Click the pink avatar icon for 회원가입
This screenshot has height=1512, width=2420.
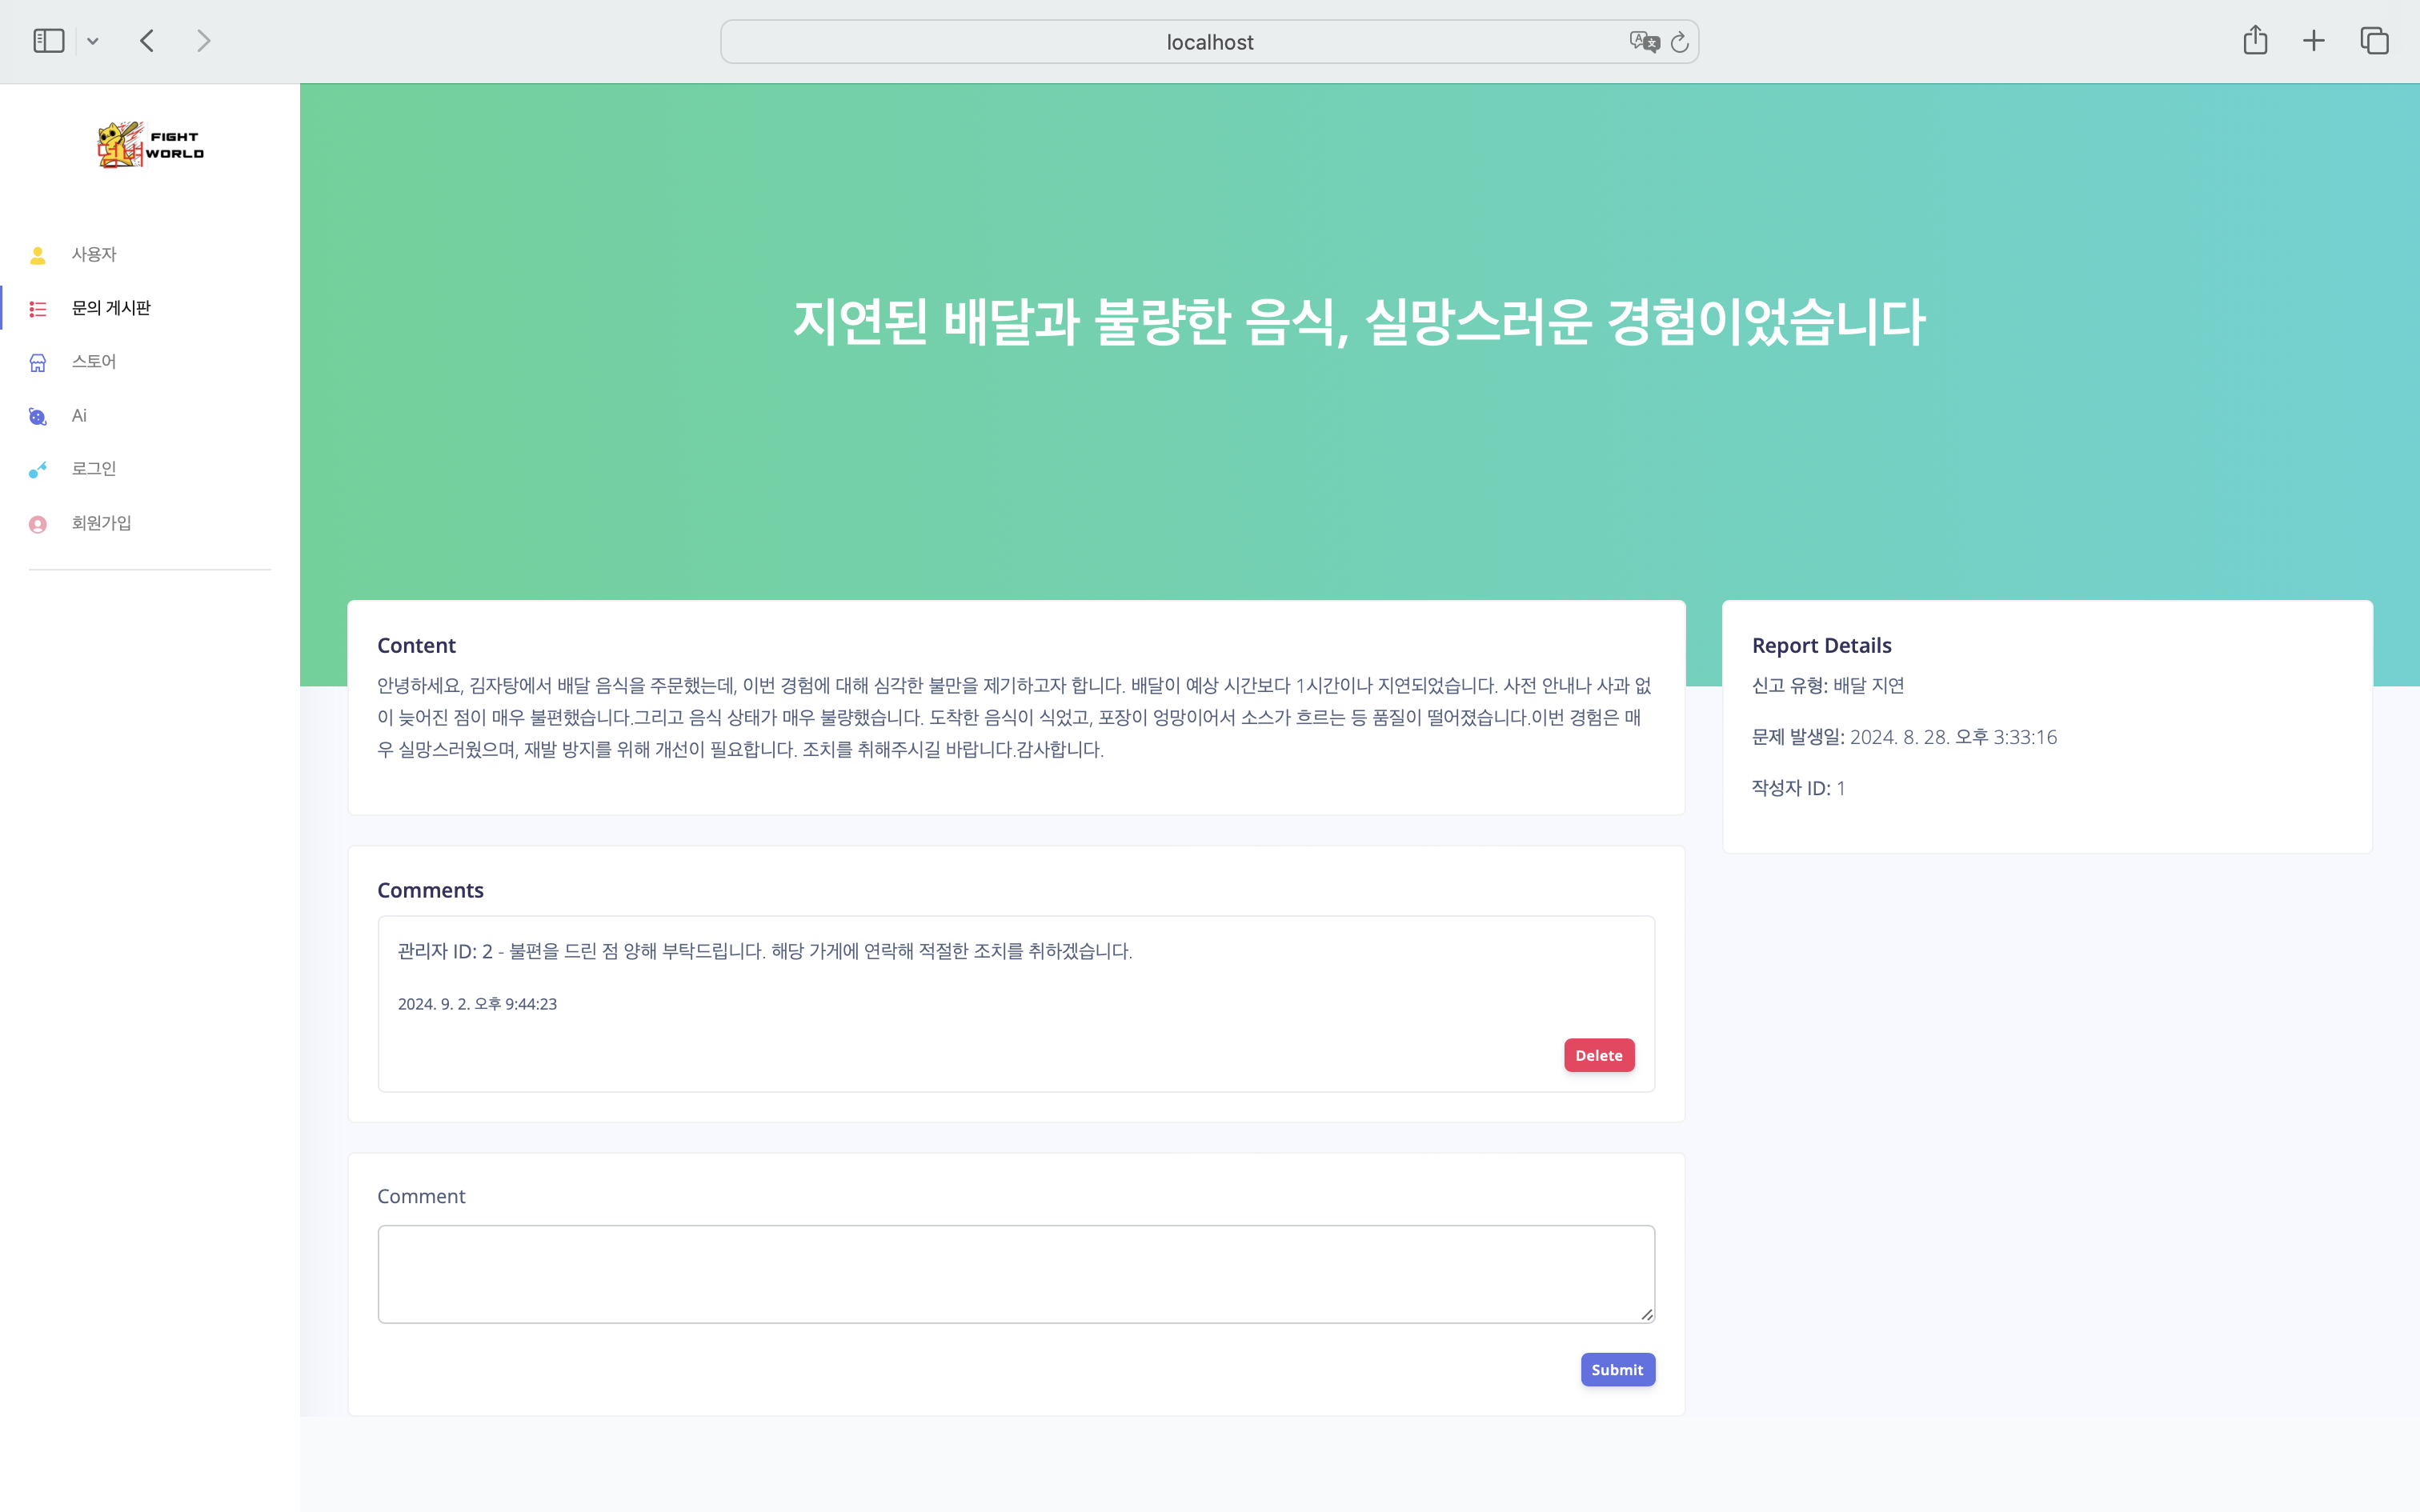click(x=38, y=524)
